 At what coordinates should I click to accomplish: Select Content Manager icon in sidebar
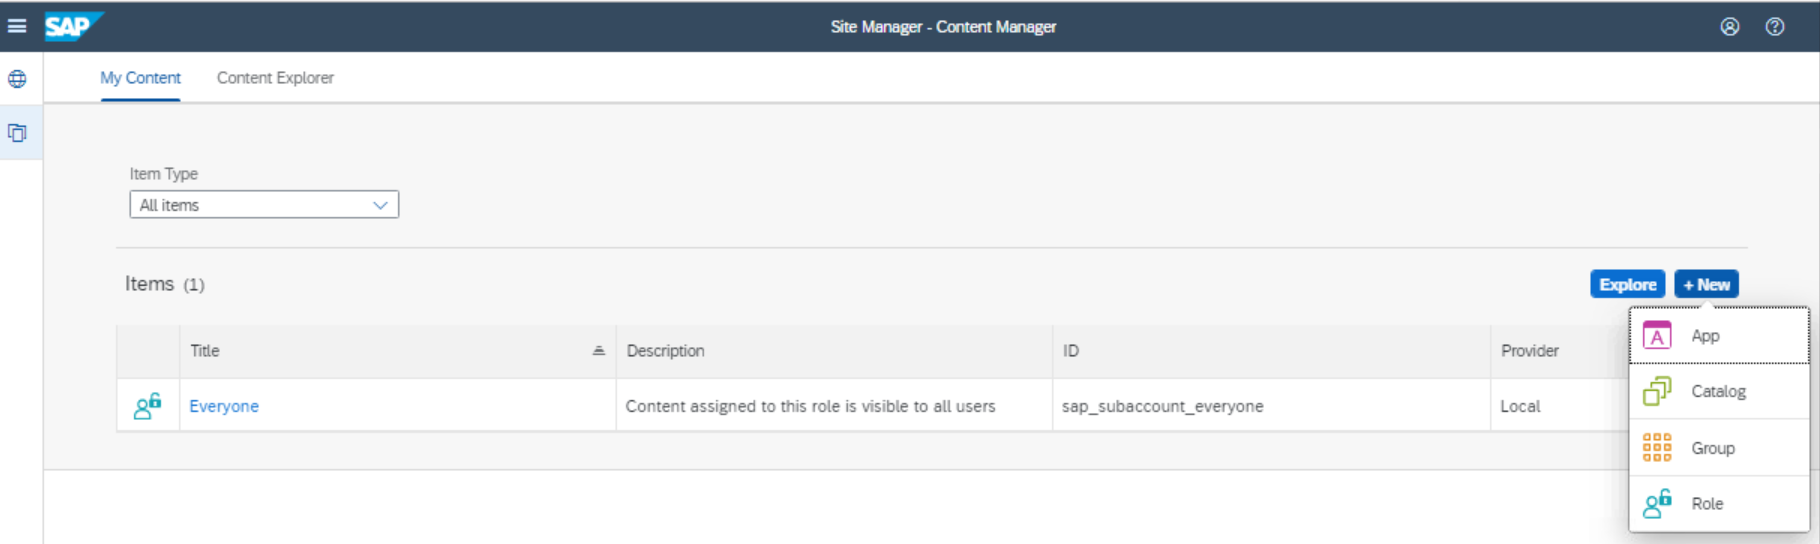click(18, 133)
